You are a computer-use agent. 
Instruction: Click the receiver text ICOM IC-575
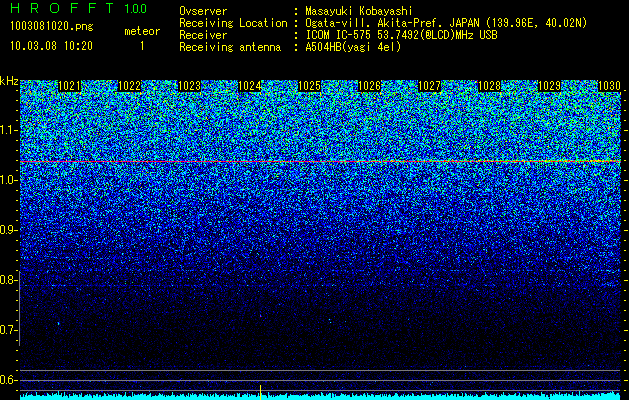(x=340, y=35)
